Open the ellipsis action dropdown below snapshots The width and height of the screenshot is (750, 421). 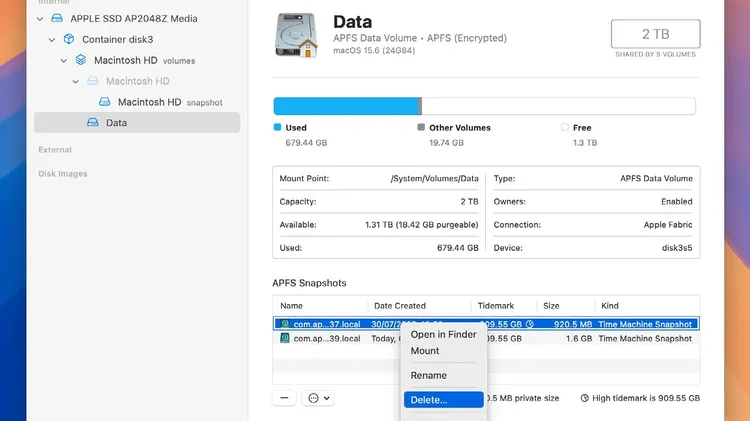point(320,398)
